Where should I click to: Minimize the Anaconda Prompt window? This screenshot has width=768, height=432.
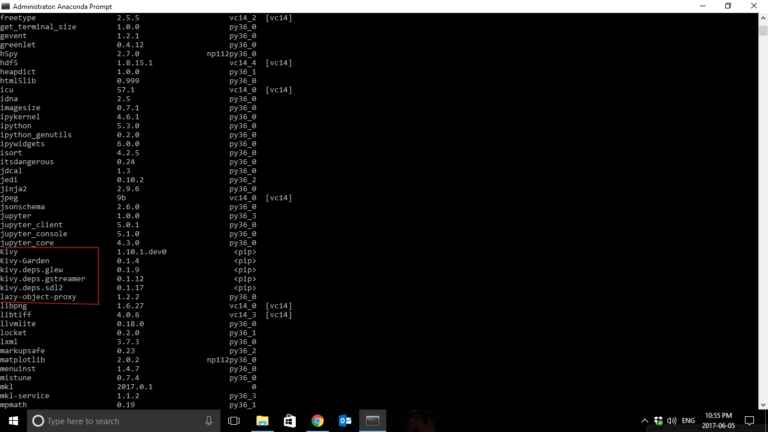click(703, 6)
